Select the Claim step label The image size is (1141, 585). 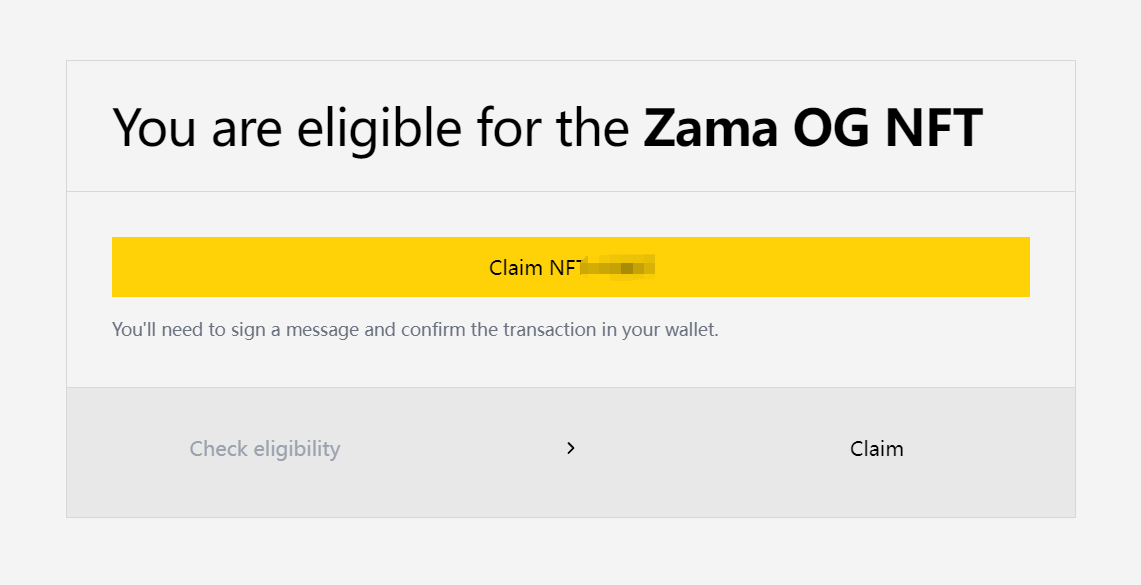point(876,449)
